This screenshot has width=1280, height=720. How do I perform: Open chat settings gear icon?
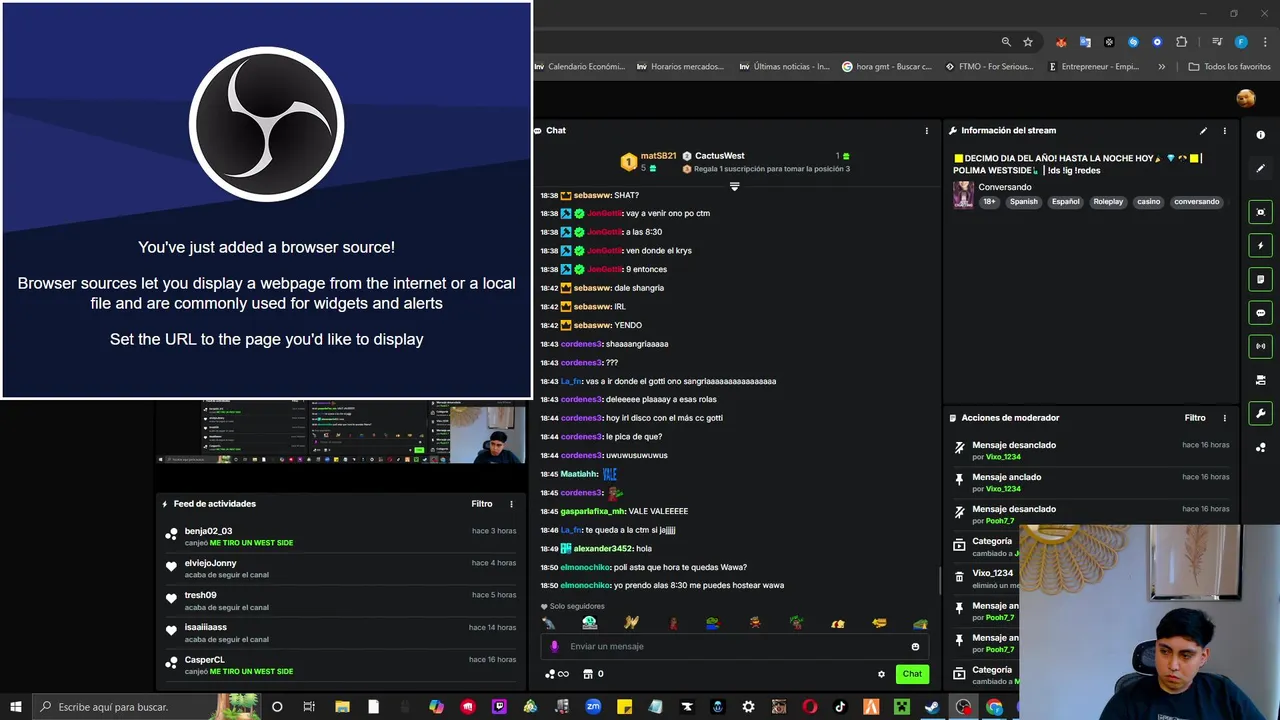(x=881, y=674)
